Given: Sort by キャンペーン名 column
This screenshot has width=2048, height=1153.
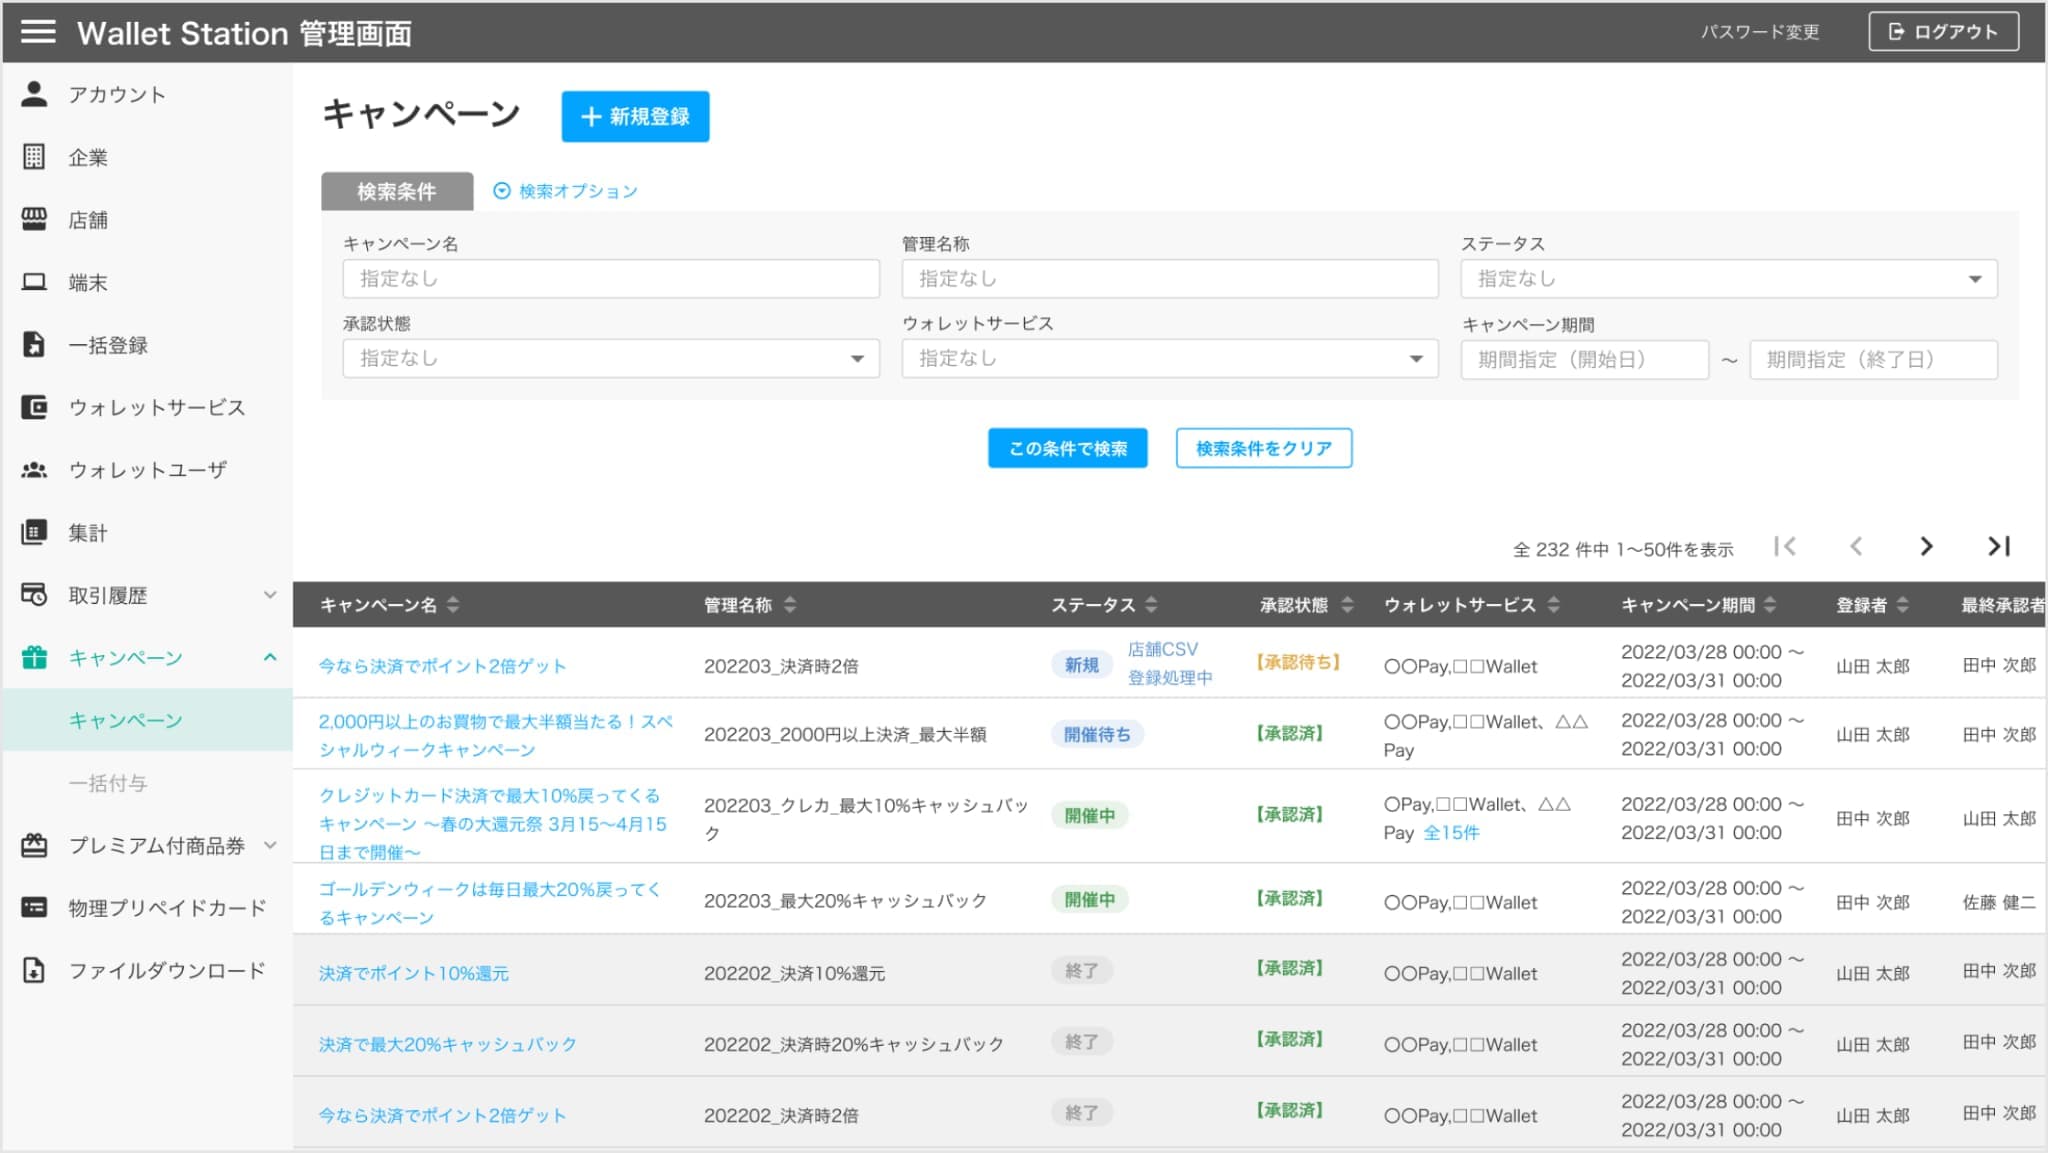Looking at the screenshot, I should click(x=453, y=605).
